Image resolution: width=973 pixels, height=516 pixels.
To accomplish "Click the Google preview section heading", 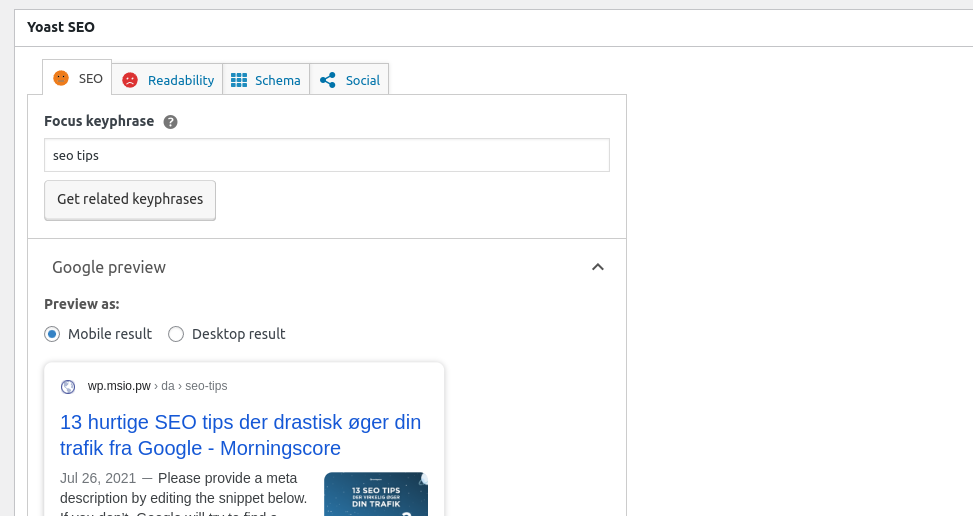I will pyautogui.click(x=109, y=267).
